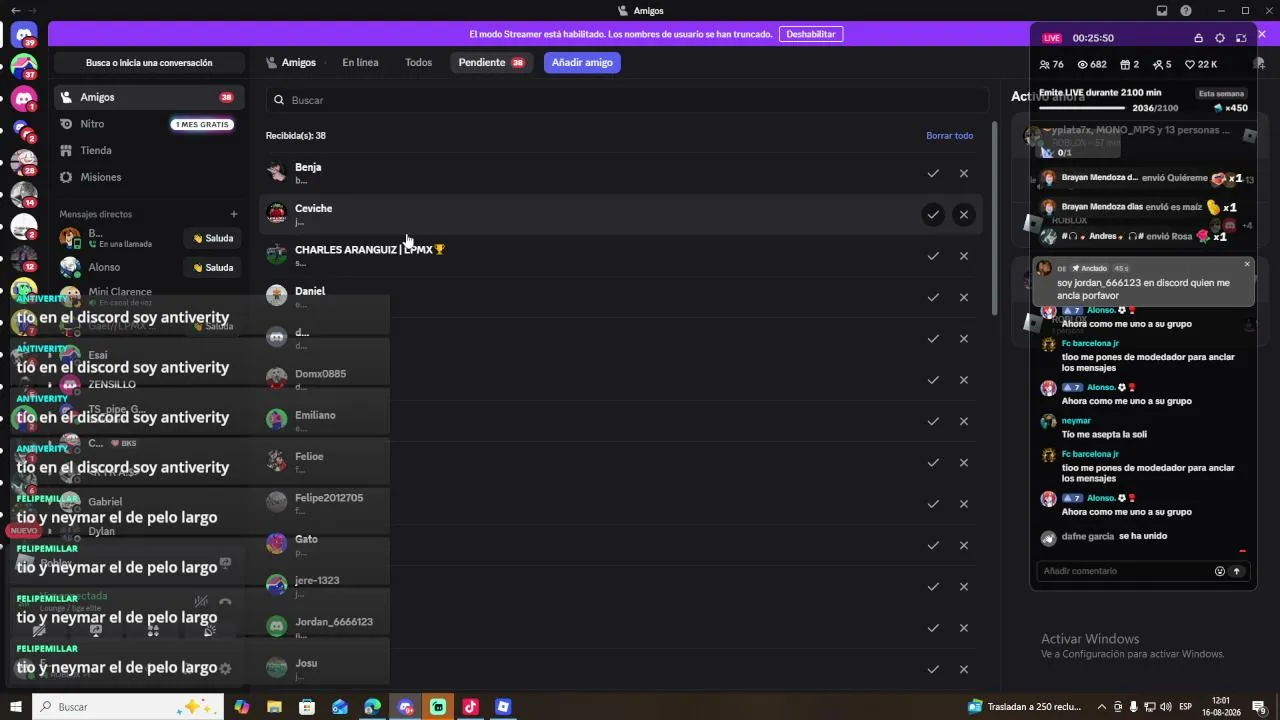Open the server with the 37 badge
Image resolution: width=1280 pixels, height=720 pixels.
point(24,68)
